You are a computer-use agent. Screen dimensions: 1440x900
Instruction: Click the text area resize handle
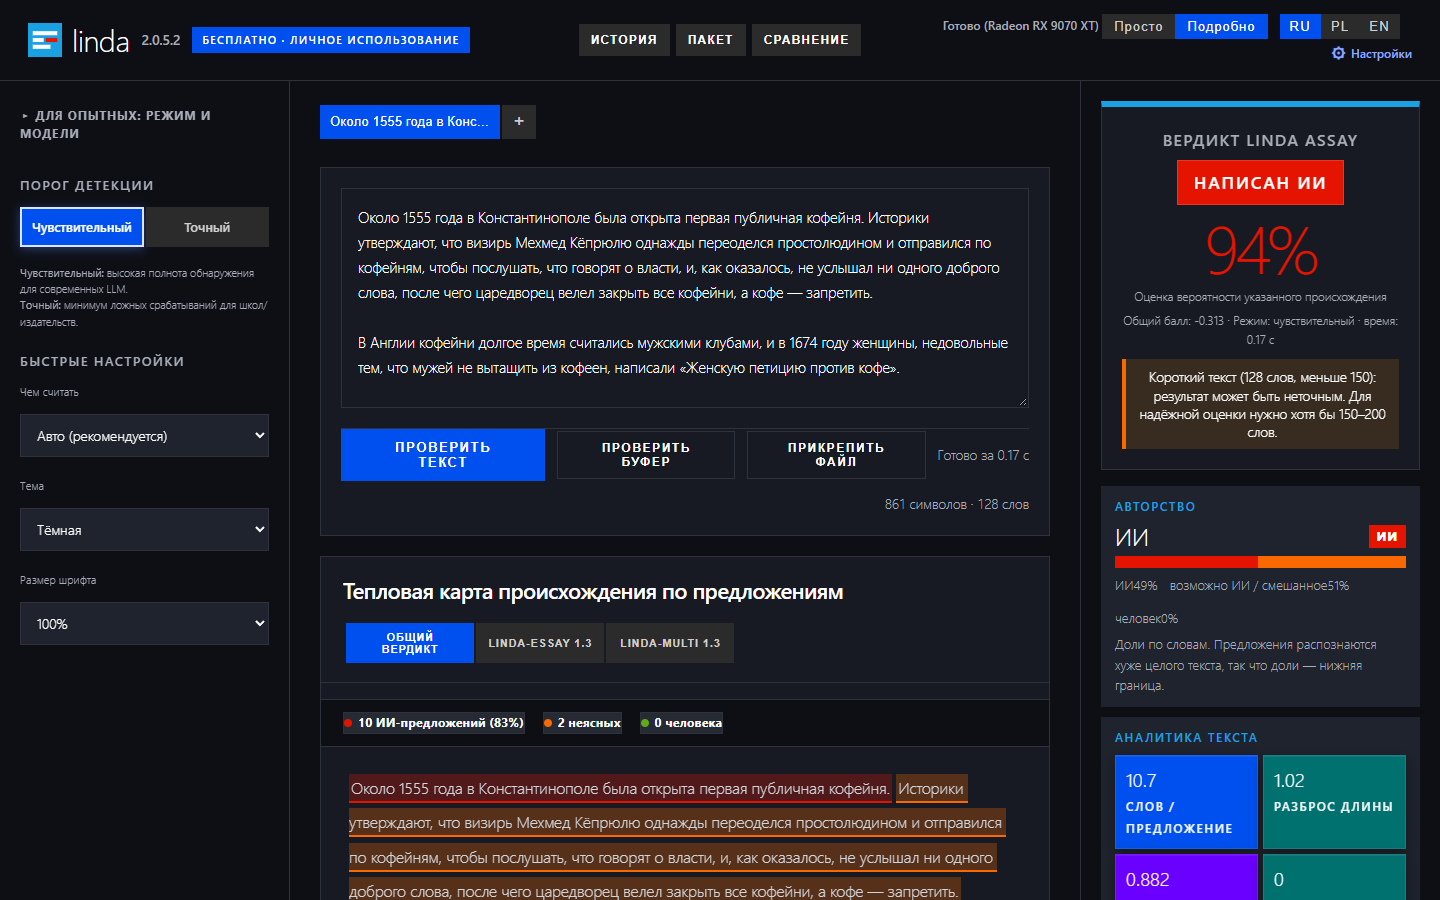[x=1022, y=401]
